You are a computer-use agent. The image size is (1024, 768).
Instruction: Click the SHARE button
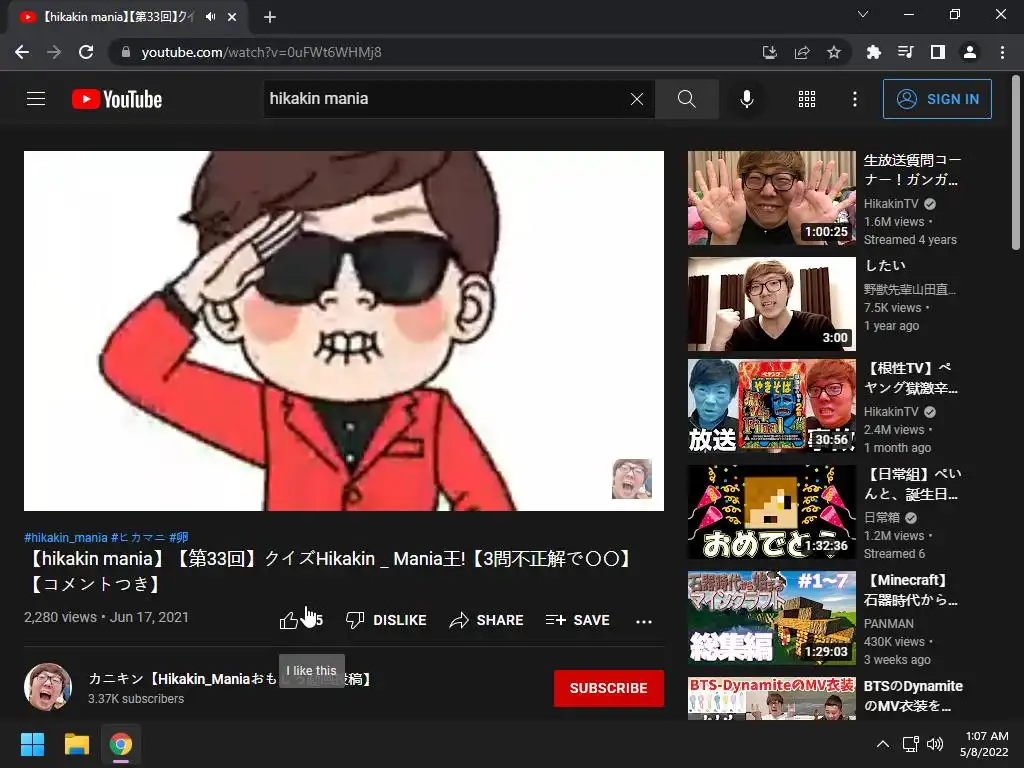[487, 620]
